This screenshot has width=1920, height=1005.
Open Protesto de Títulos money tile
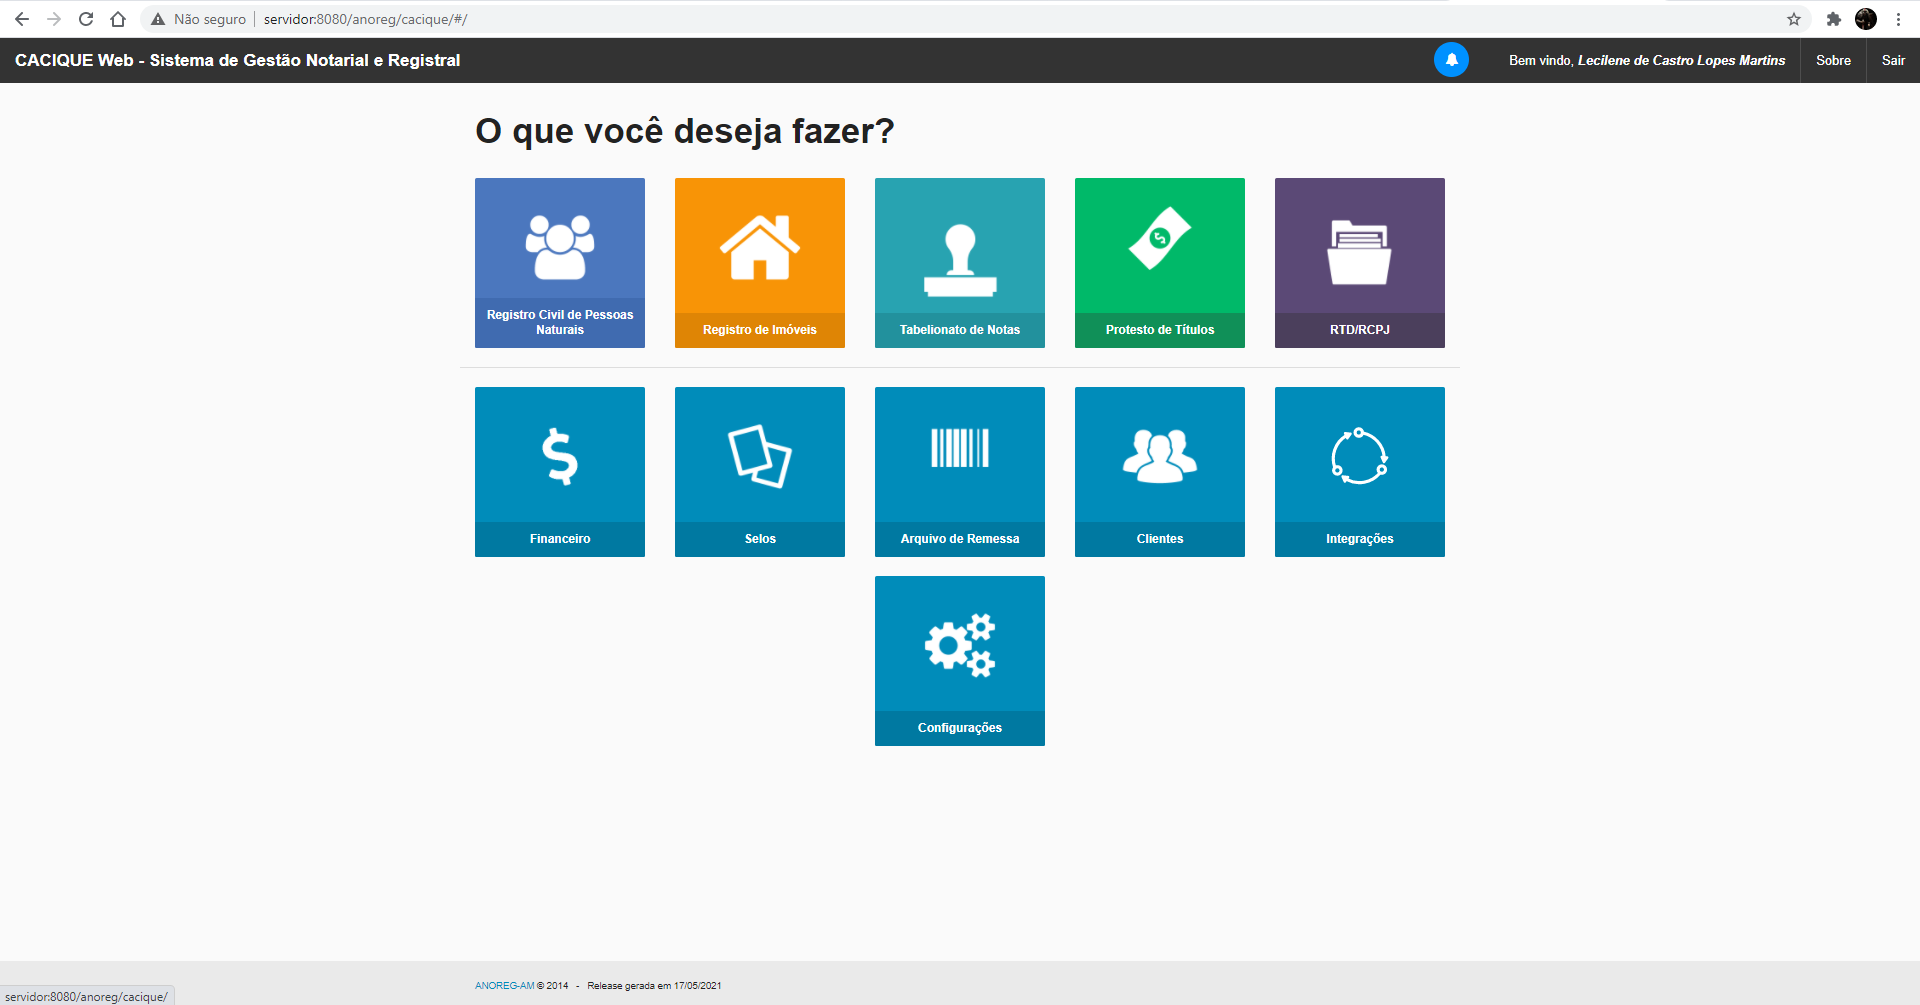click(1160, 262)
